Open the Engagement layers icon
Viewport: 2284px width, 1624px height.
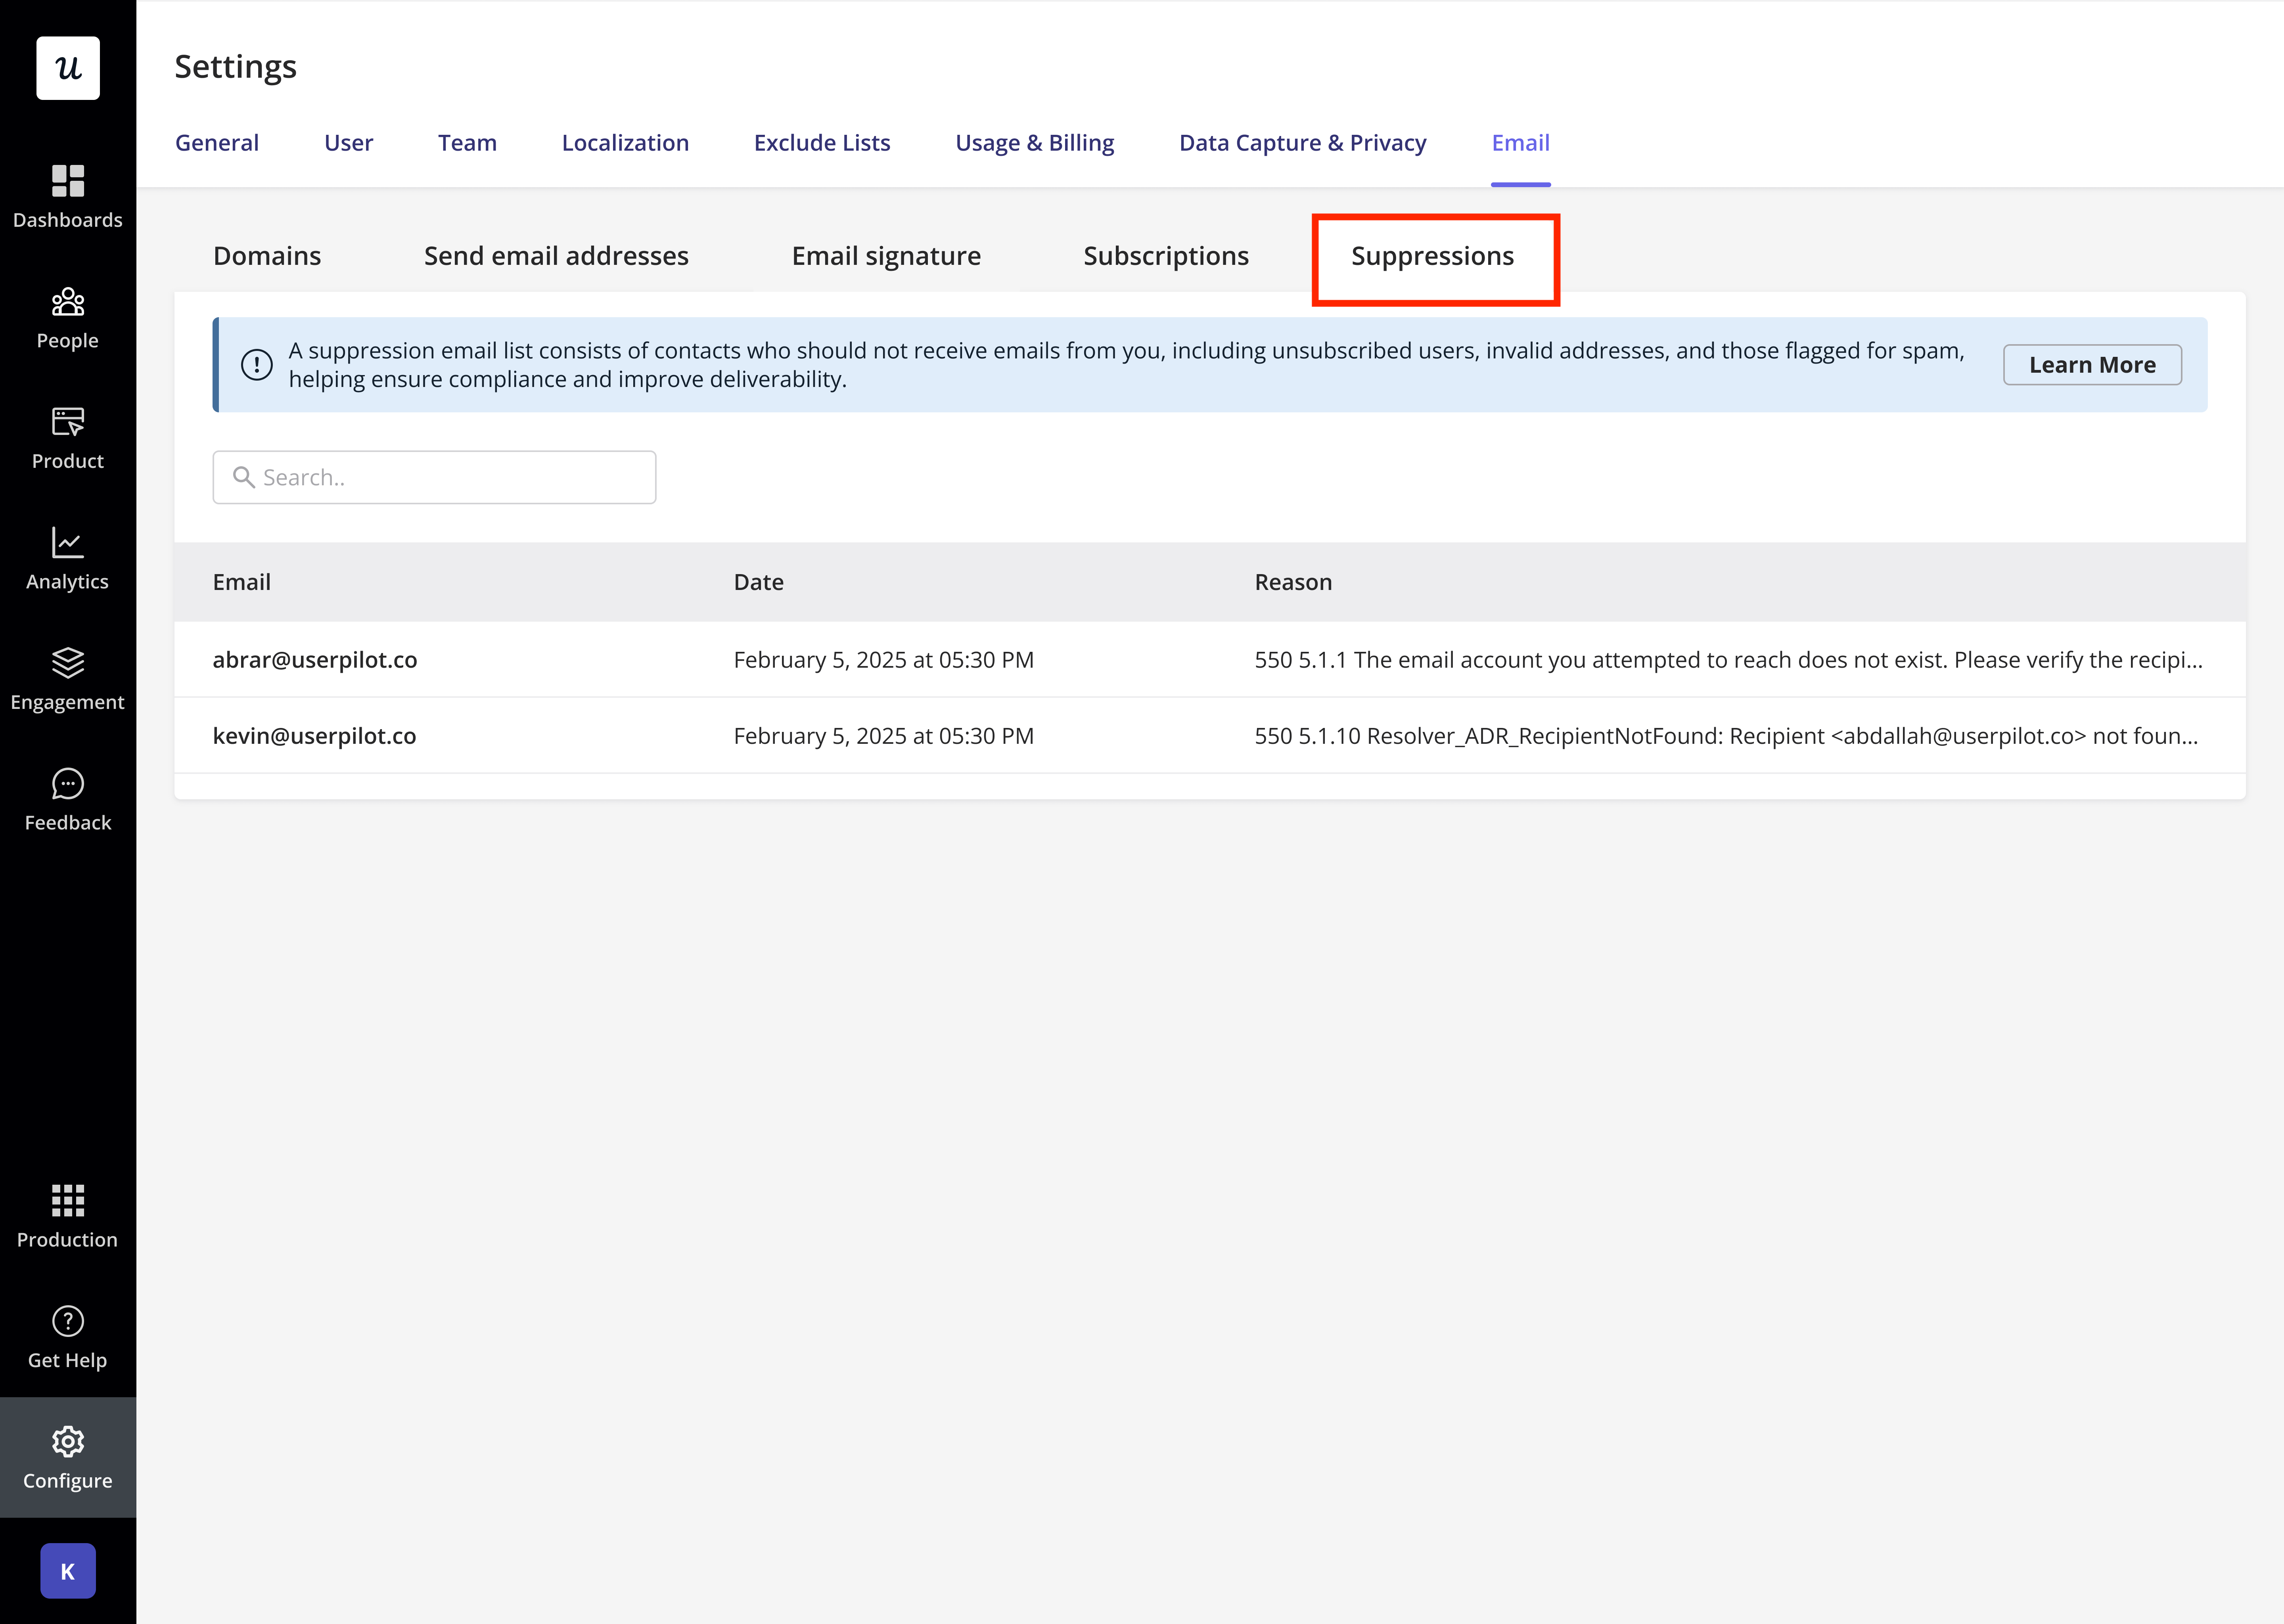(x=68, y=663)
